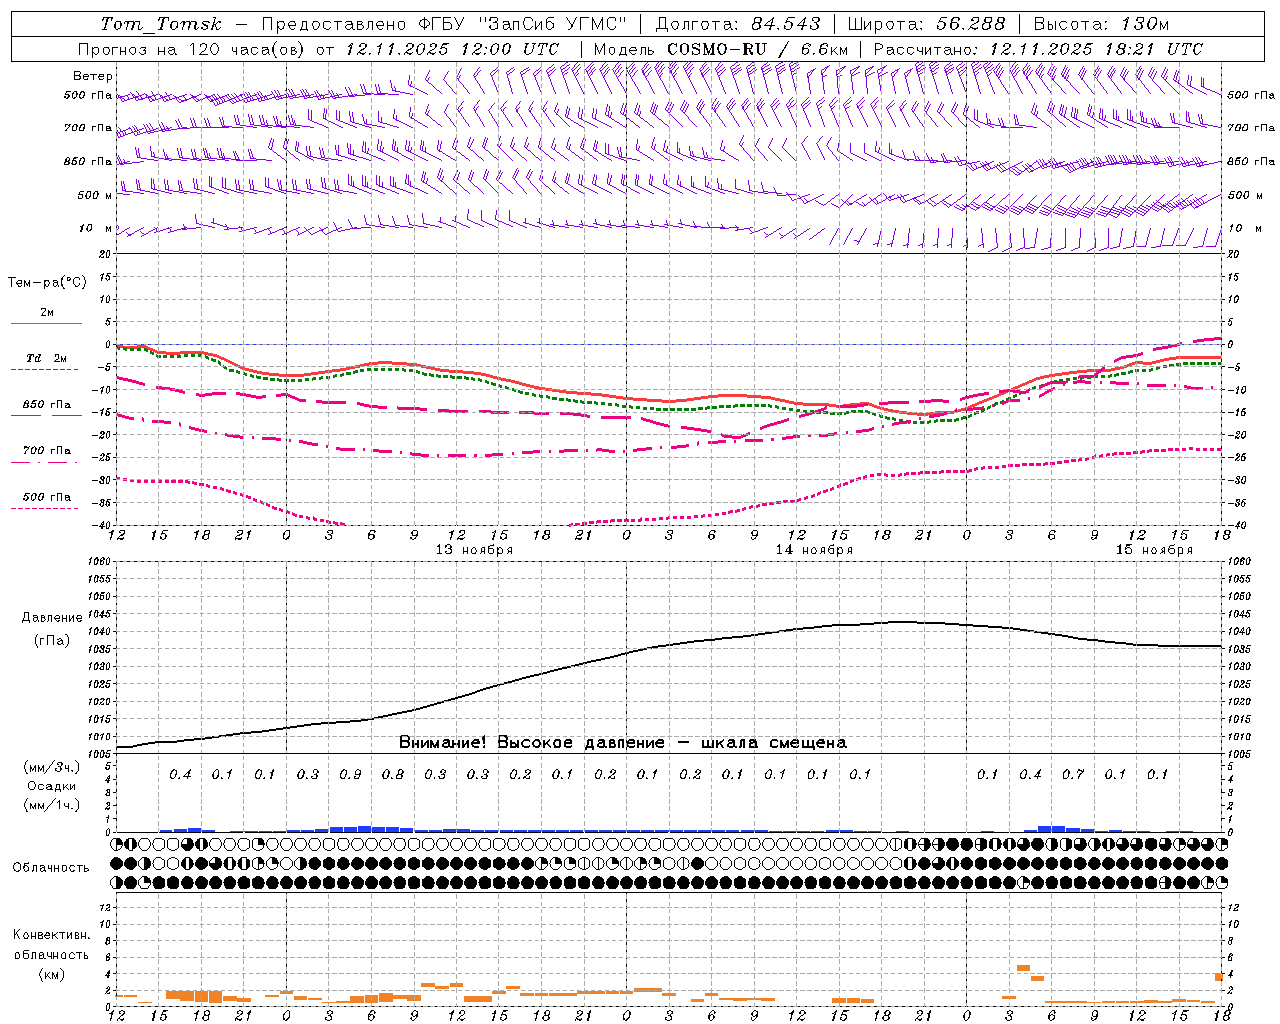Click the 15 ноября date label

1154,550
